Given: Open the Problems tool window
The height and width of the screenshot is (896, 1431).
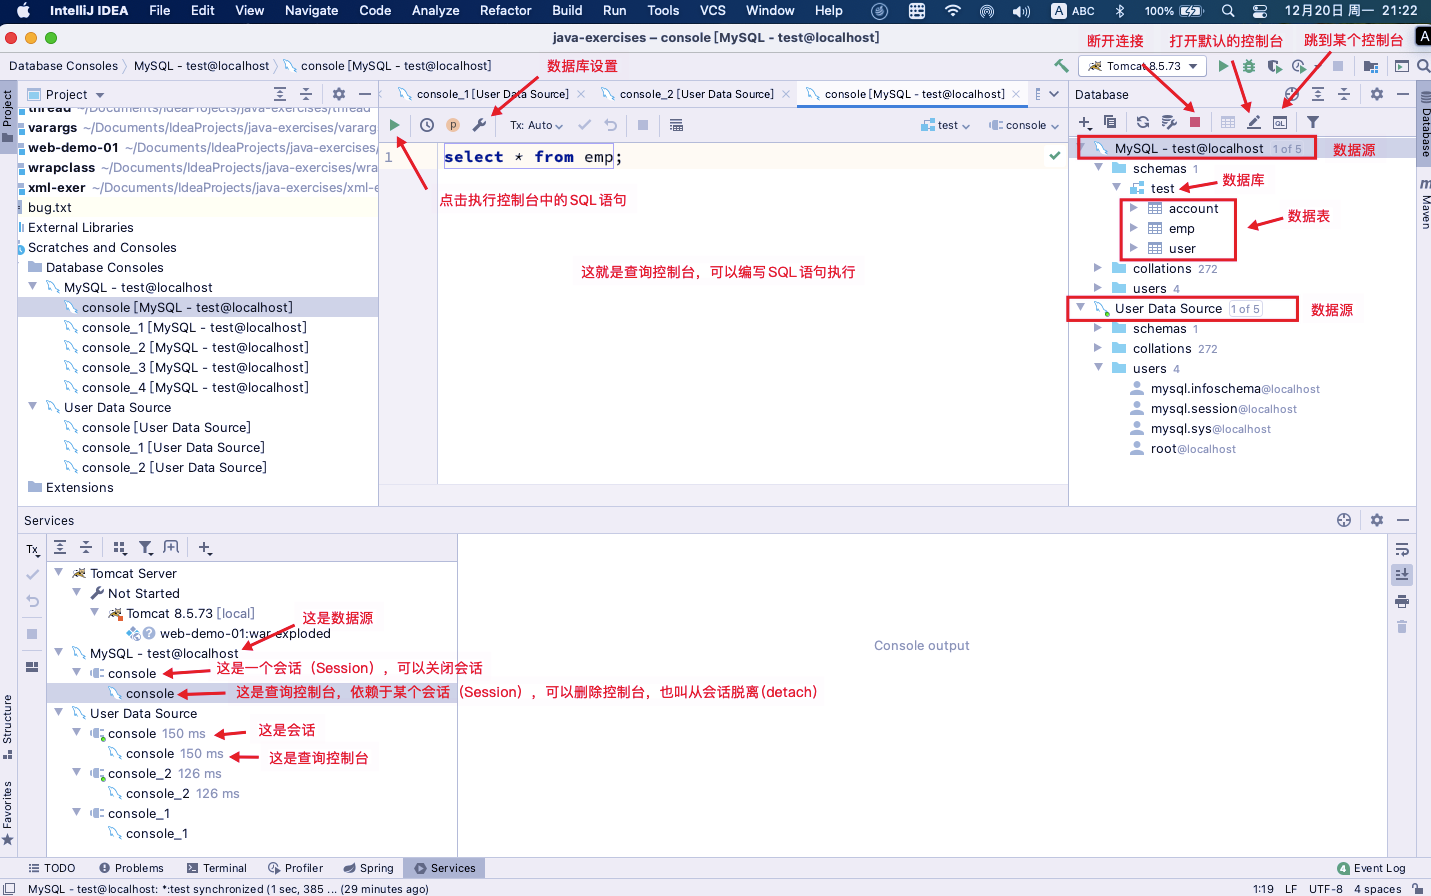Looking at the screenshot, I should 131,868.
